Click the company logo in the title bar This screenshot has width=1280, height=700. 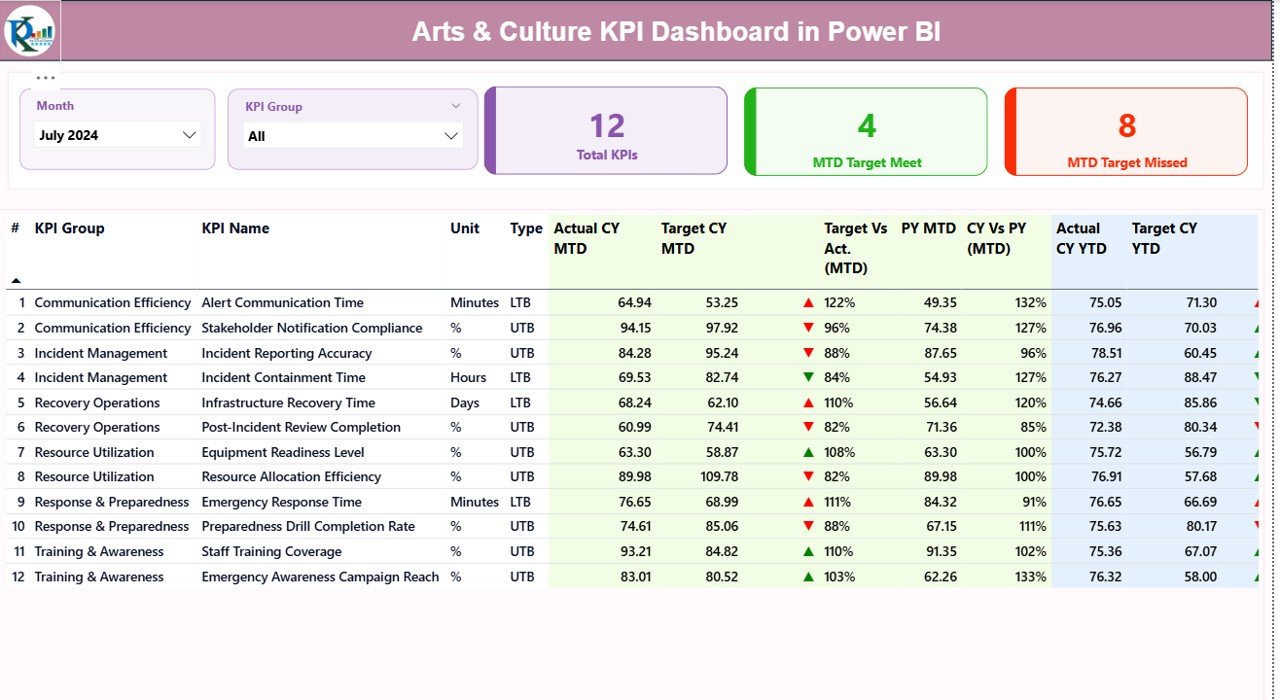tap(29, 30)
